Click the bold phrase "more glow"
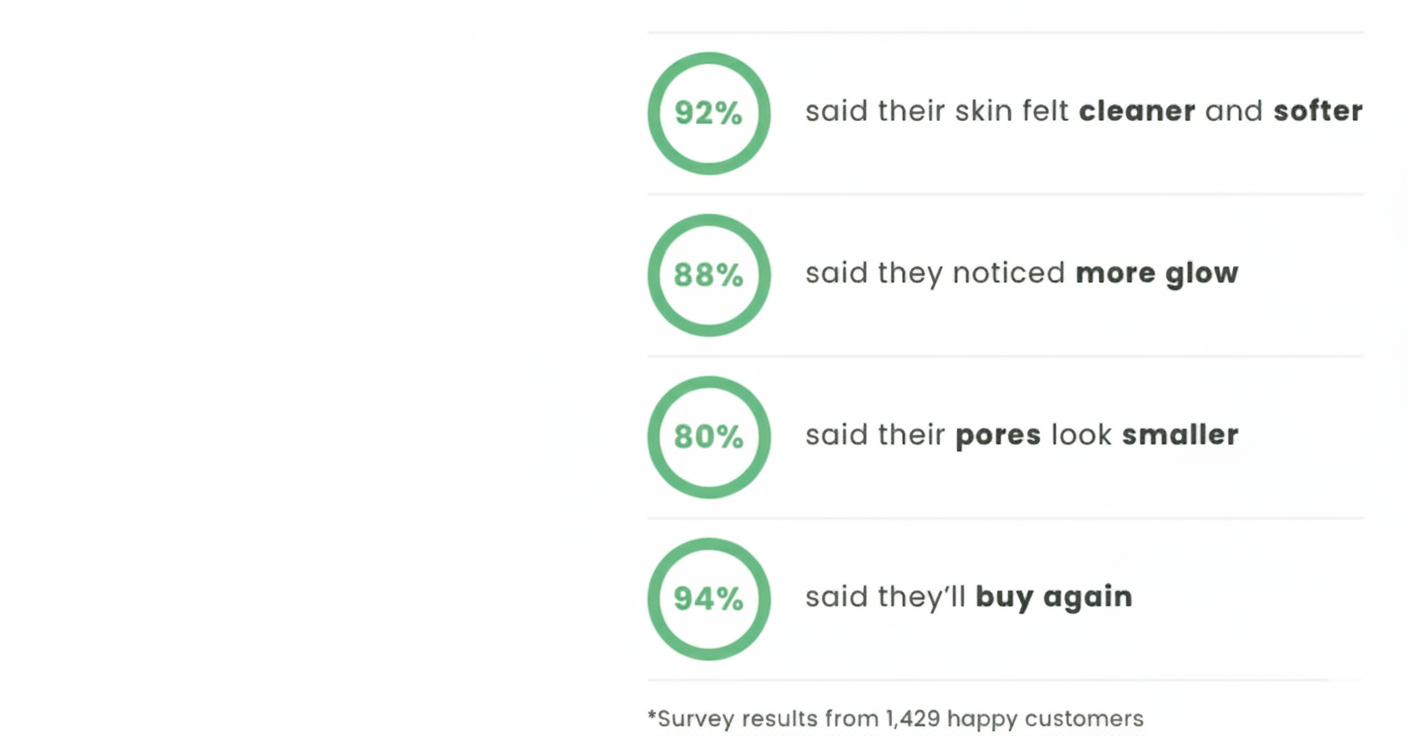 tap(1156, 273)
